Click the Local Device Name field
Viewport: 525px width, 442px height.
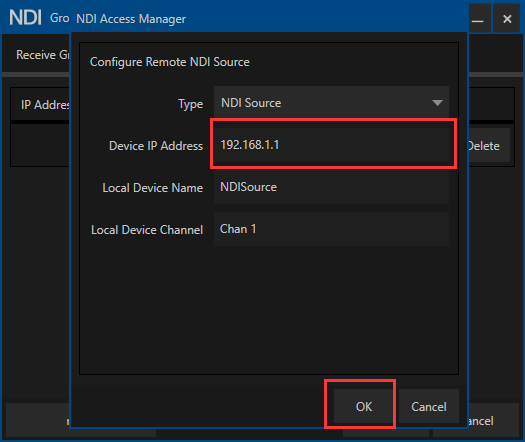pyautogui.click(x=331, y=187)
